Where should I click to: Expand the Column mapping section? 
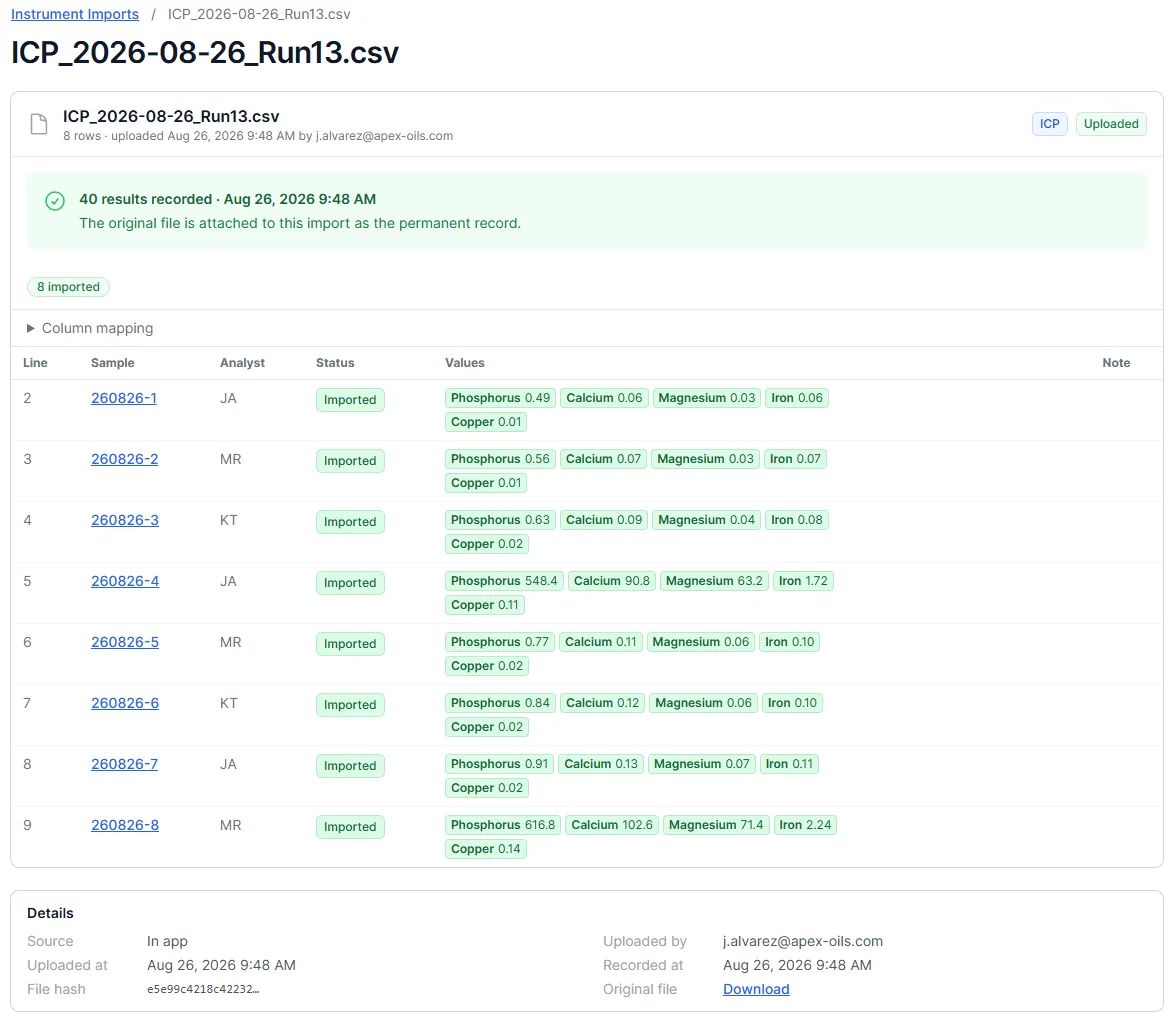click(90, 328)
